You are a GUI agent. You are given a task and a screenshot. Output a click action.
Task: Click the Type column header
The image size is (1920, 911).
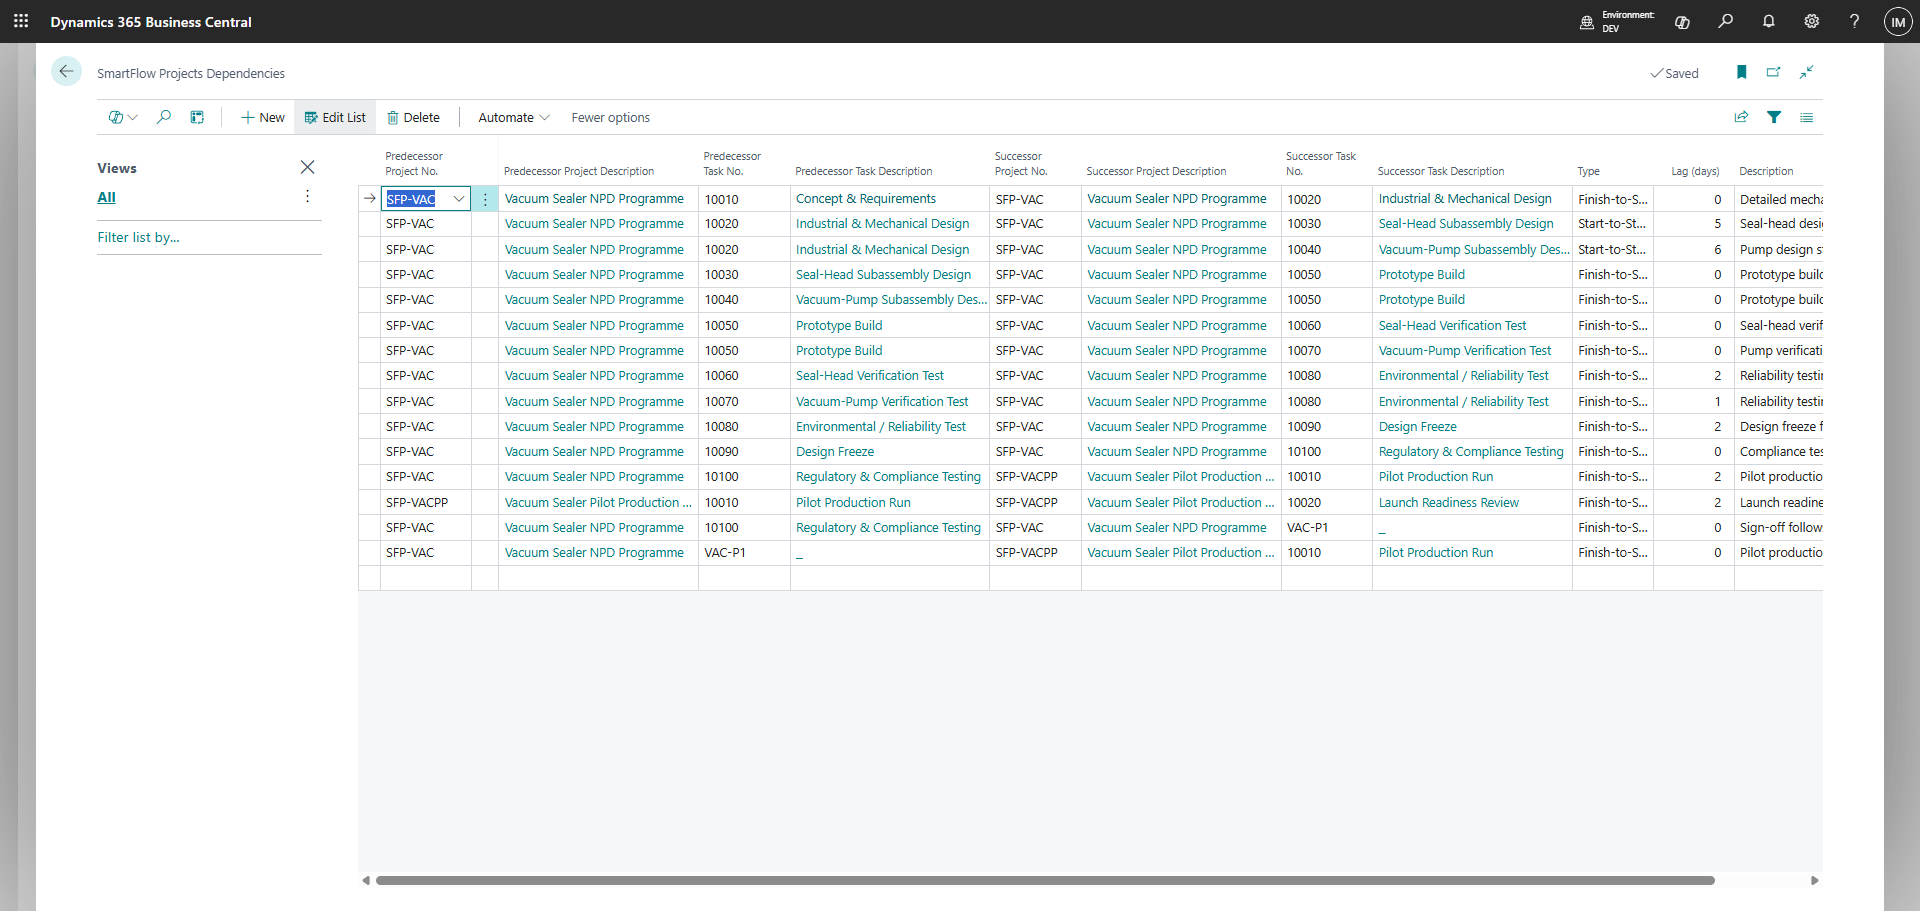click(1588, 171)
